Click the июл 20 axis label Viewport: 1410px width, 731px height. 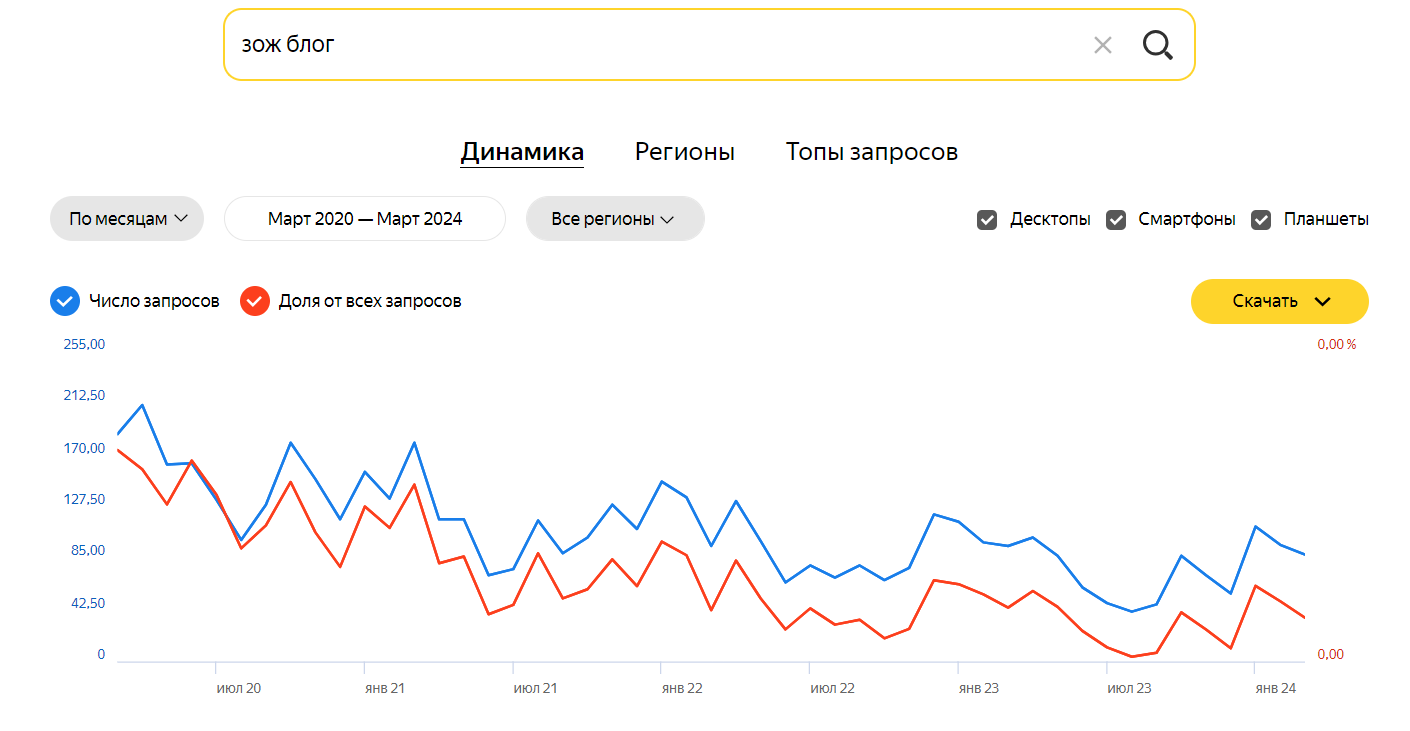pyautogui.click(x=239, y=688)
